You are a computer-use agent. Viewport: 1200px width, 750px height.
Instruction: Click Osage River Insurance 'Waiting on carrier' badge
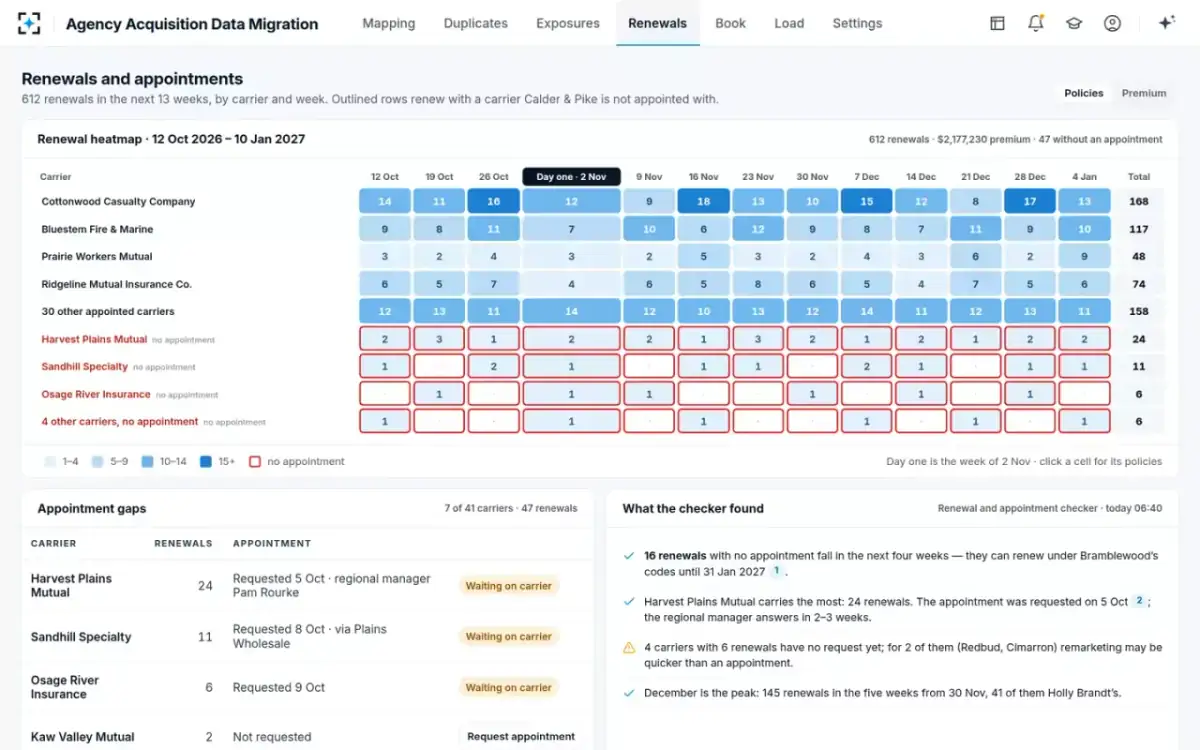[509, 688]
